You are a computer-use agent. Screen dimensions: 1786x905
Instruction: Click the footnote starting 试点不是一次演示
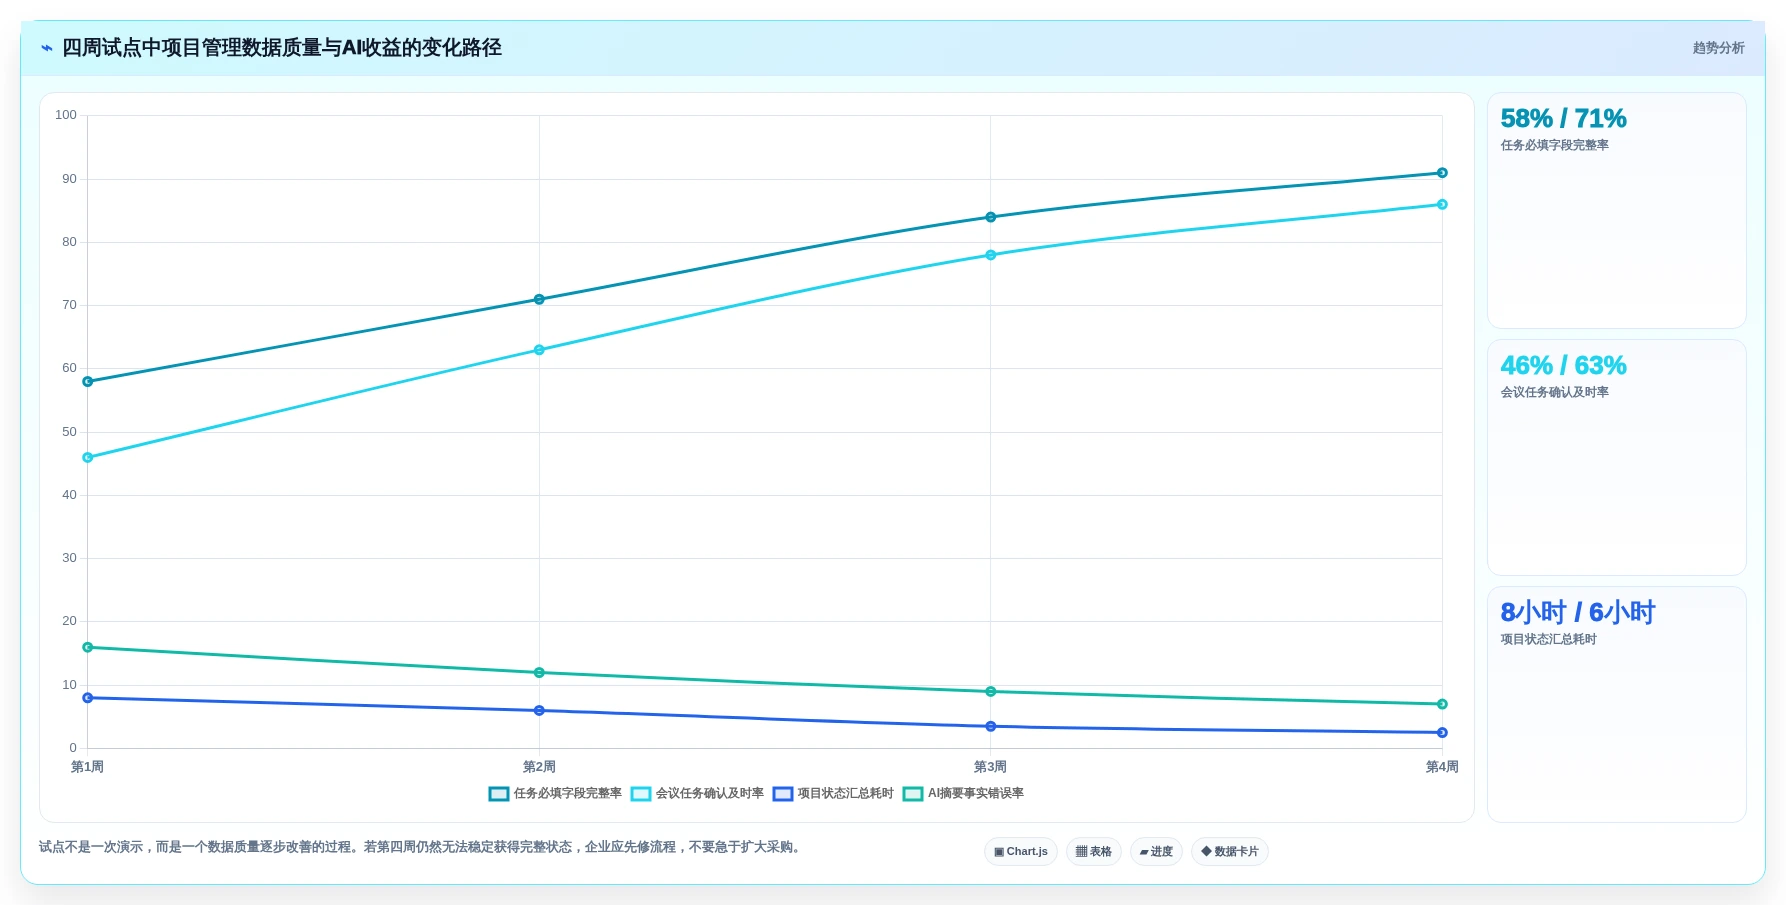click(422, 847)
